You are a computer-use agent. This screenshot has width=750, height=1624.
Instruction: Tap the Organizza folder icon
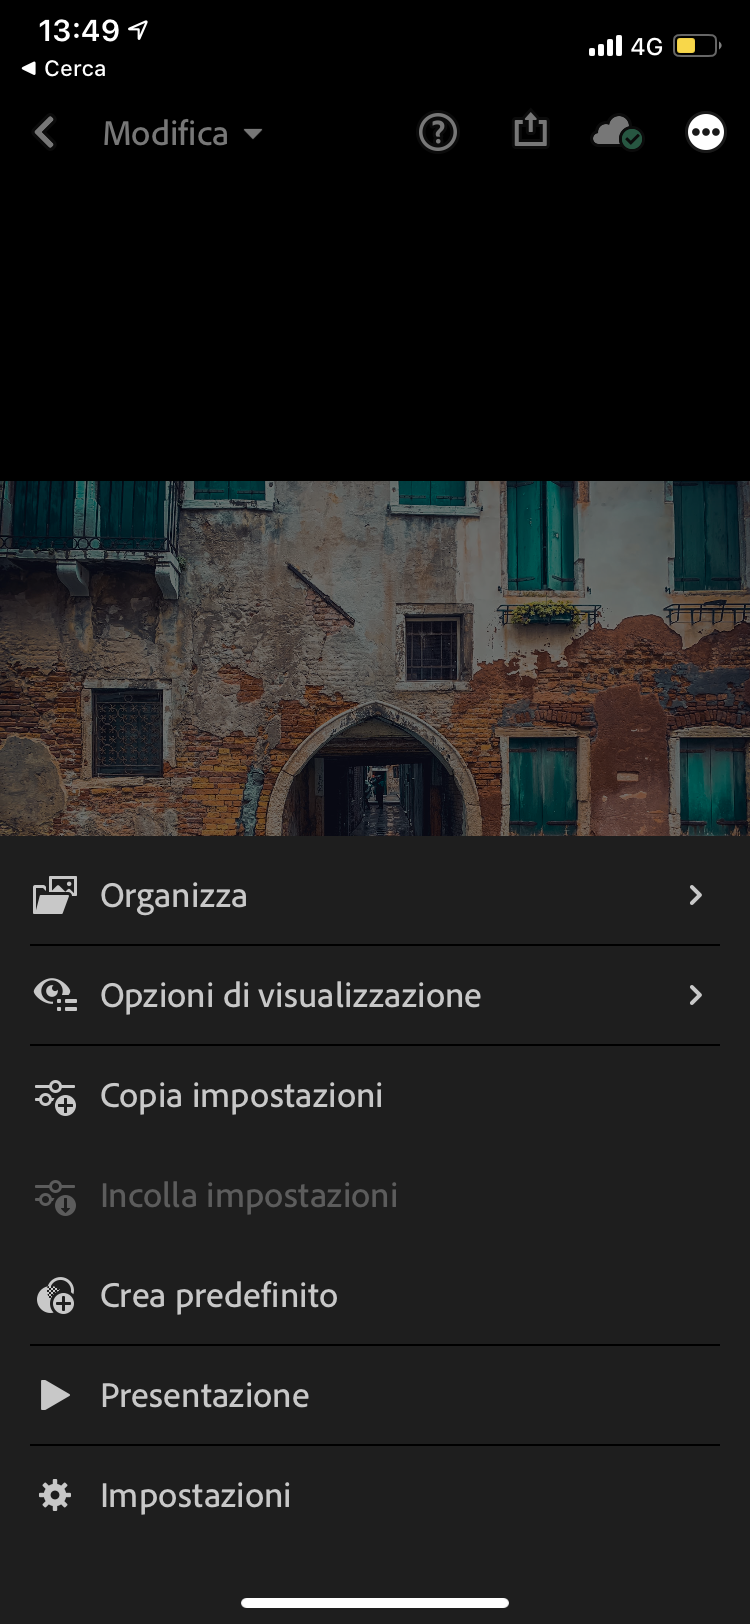[55, 895]
